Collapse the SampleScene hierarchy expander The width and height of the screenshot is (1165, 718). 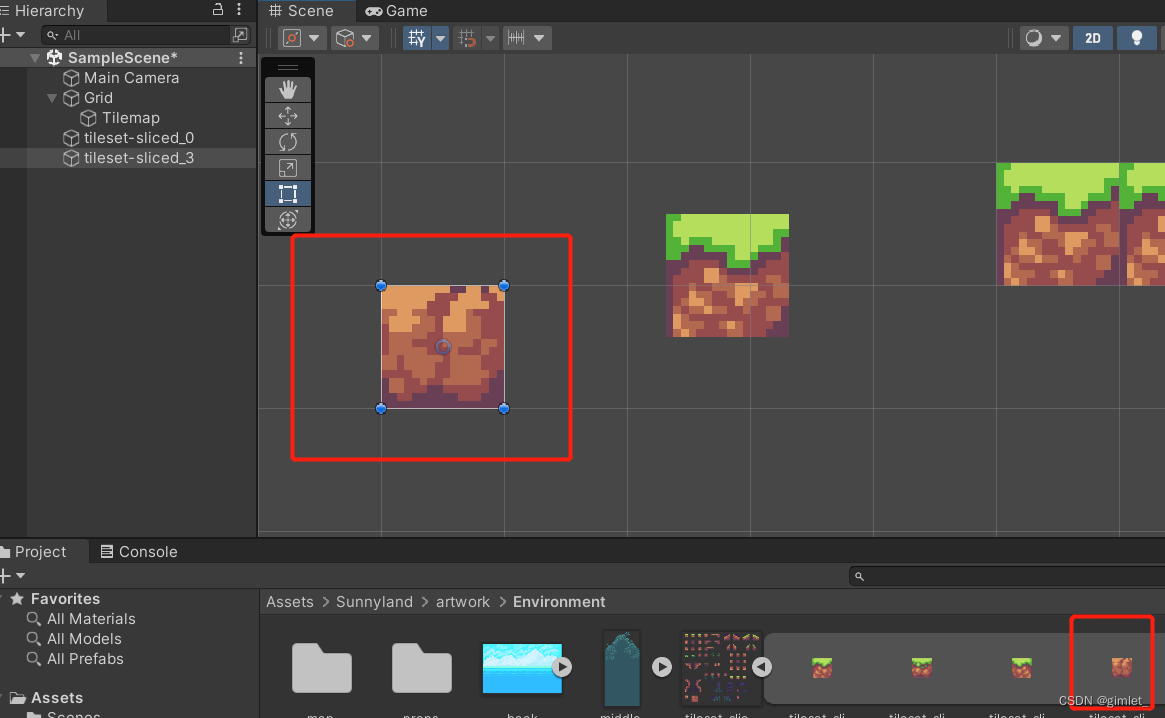click(x=35, y=58)
